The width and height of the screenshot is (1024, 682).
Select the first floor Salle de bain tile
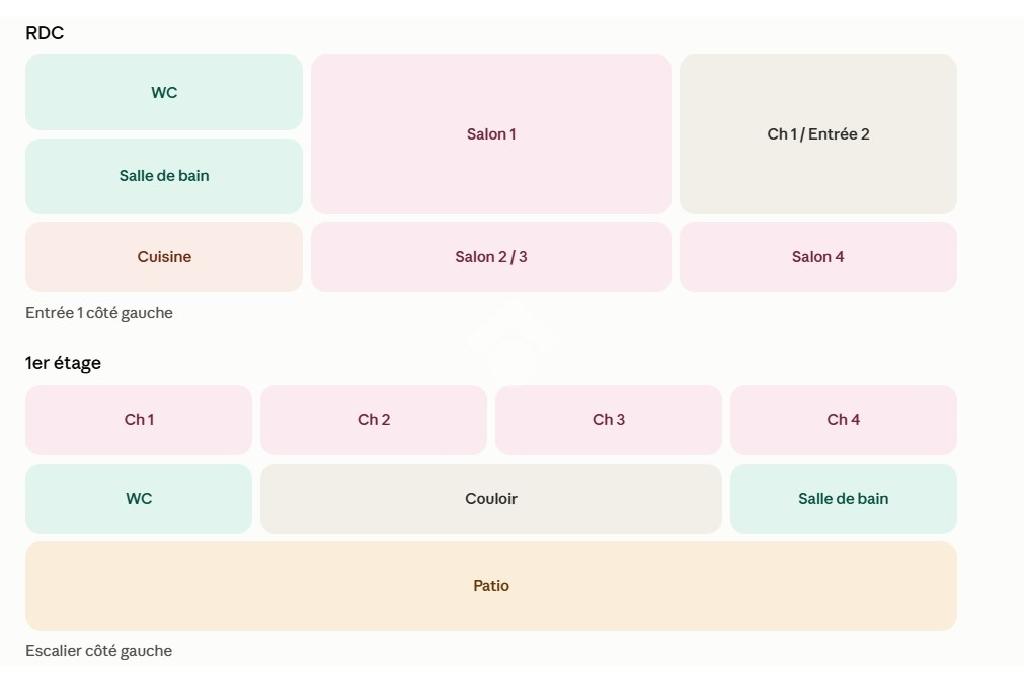click(x=844, y=498)
